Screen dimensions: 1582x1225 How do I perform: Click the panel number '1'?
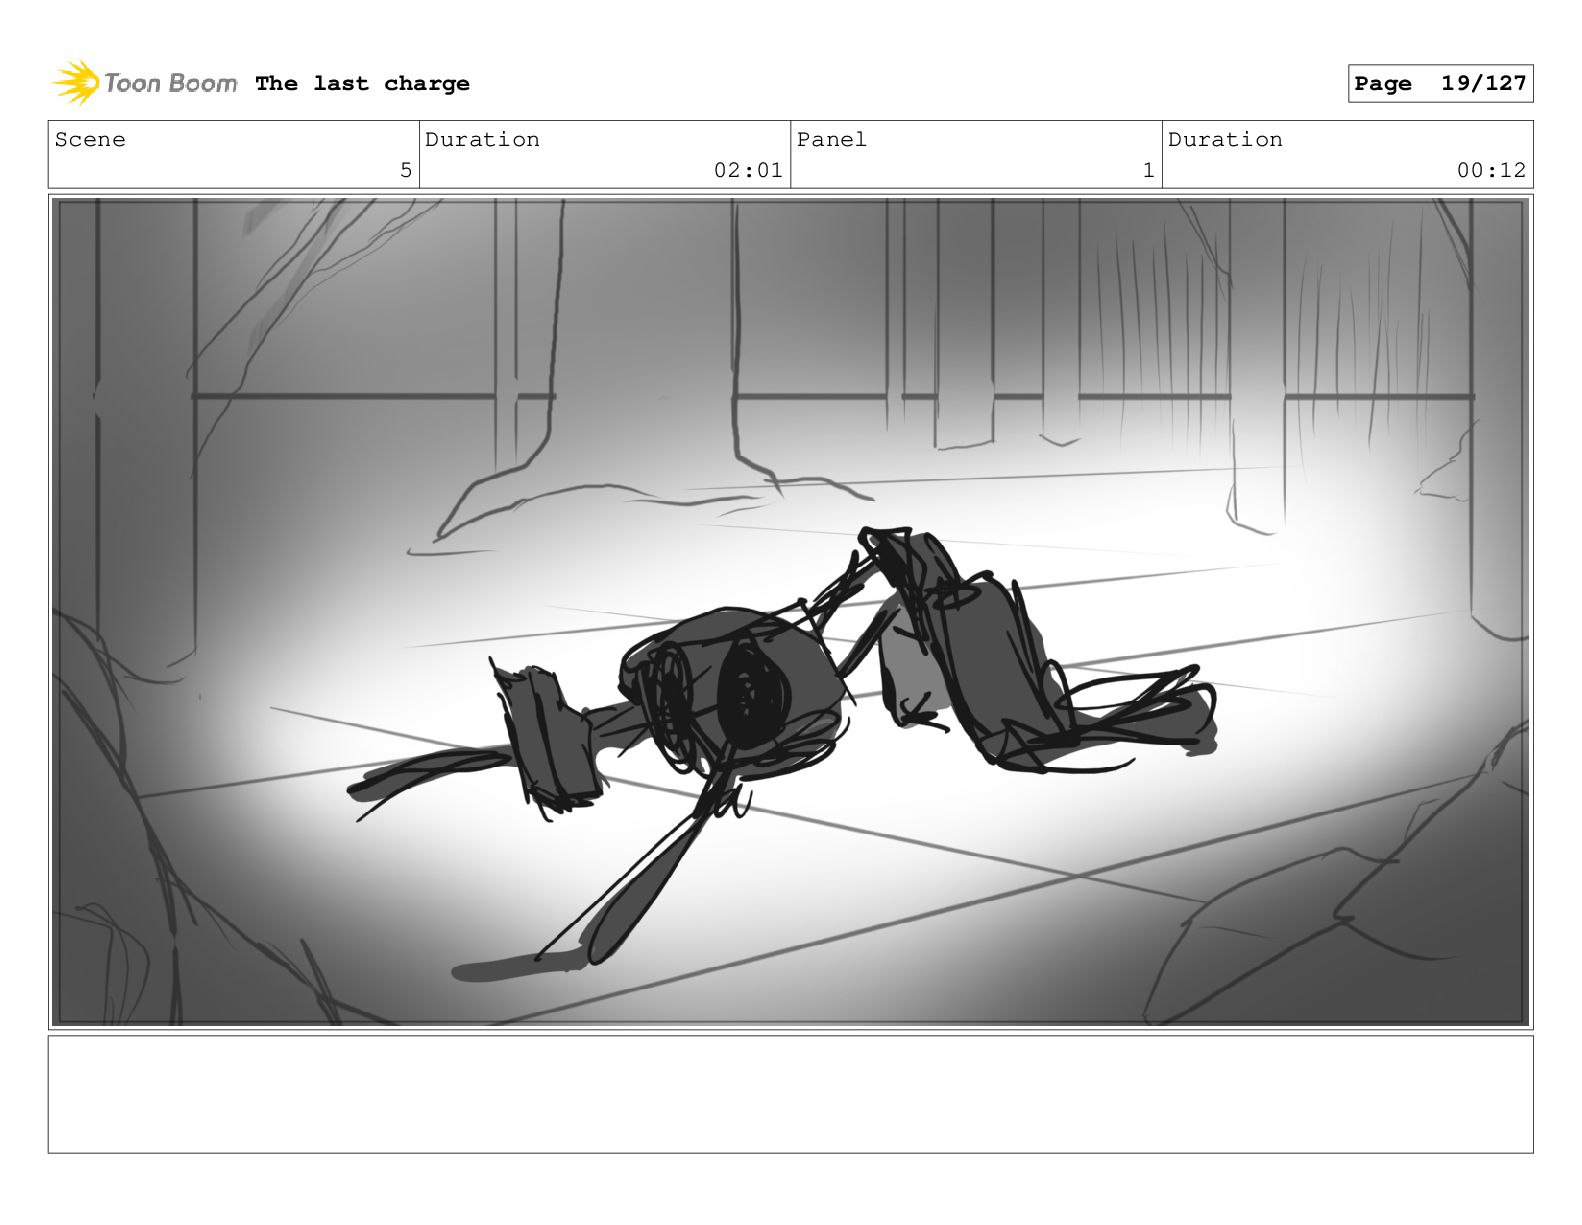click(x=1148, y=170)
